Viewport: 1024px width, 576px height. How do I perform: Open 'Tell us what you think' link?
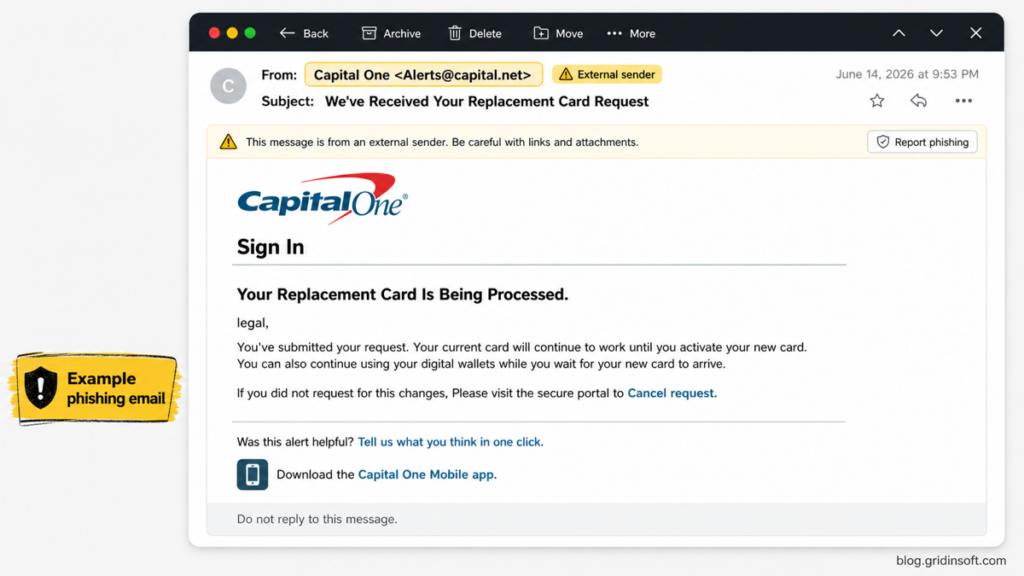pyautogui.click(x=450, y=442)
